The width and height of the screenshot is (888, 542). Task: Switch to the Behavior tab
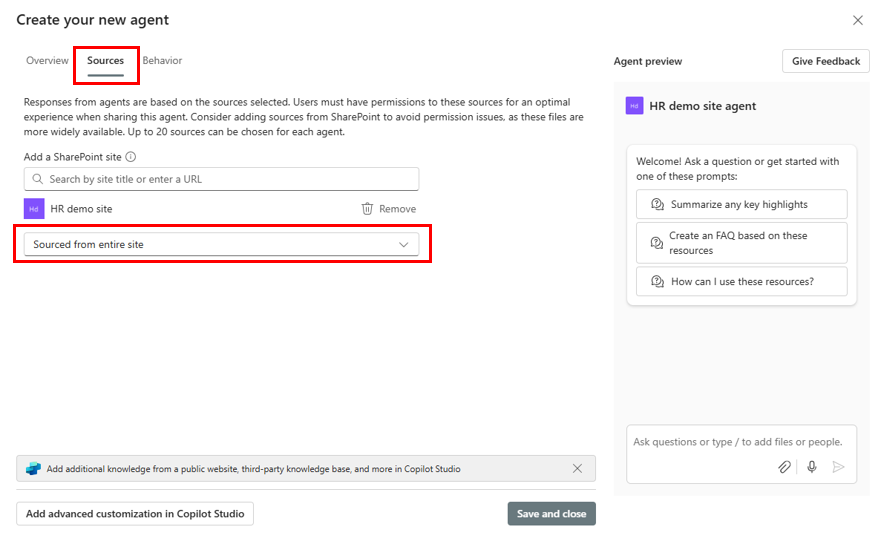click(162, 61)
